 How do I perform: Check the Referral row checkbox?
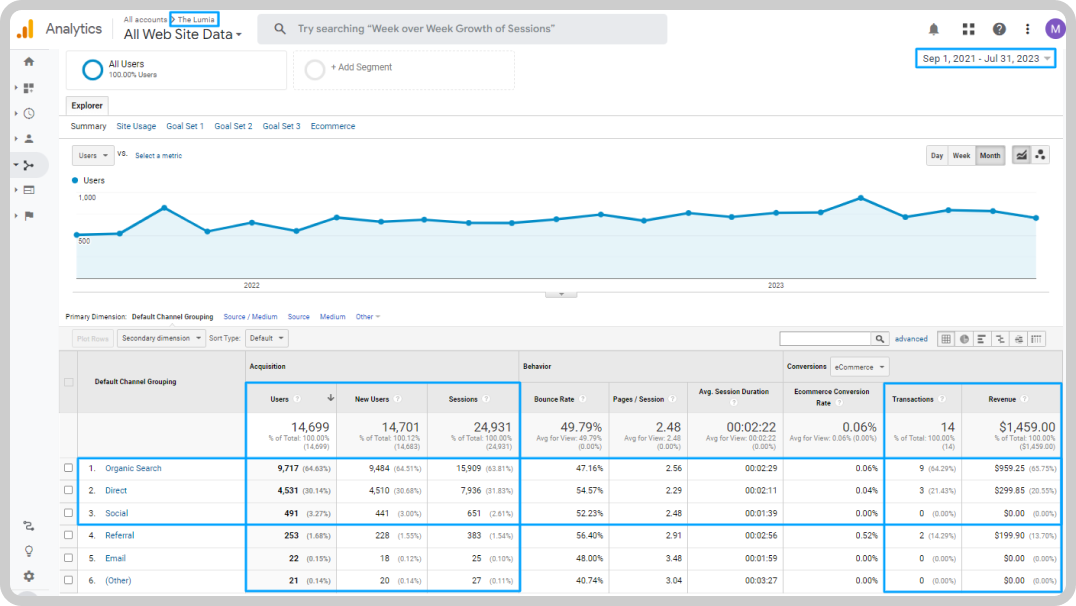tap(69, 535)
